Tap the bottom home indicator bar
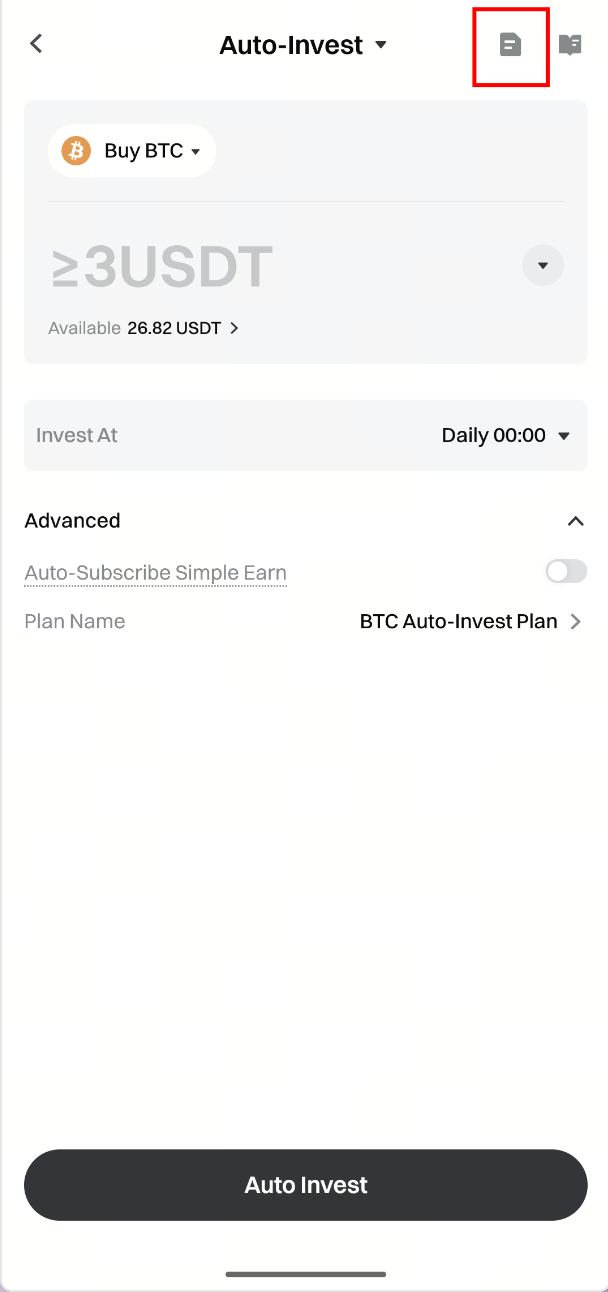The image size is (608, 1292). tap(305, 1274)
